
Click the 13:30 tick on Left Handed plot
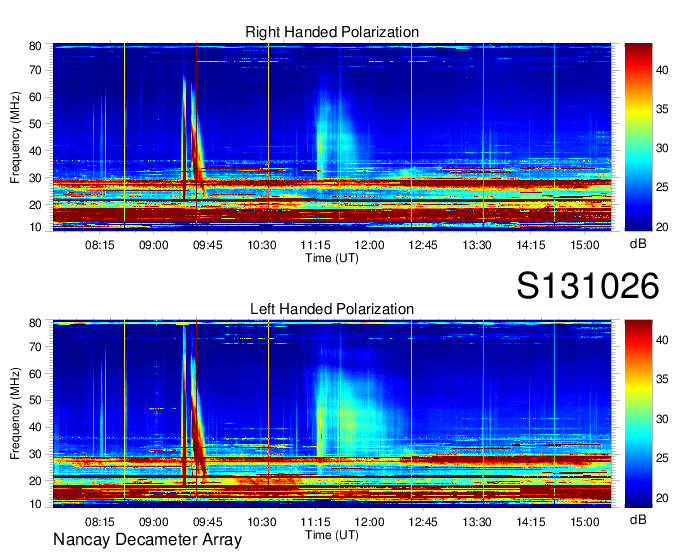[x=477, y=522]
